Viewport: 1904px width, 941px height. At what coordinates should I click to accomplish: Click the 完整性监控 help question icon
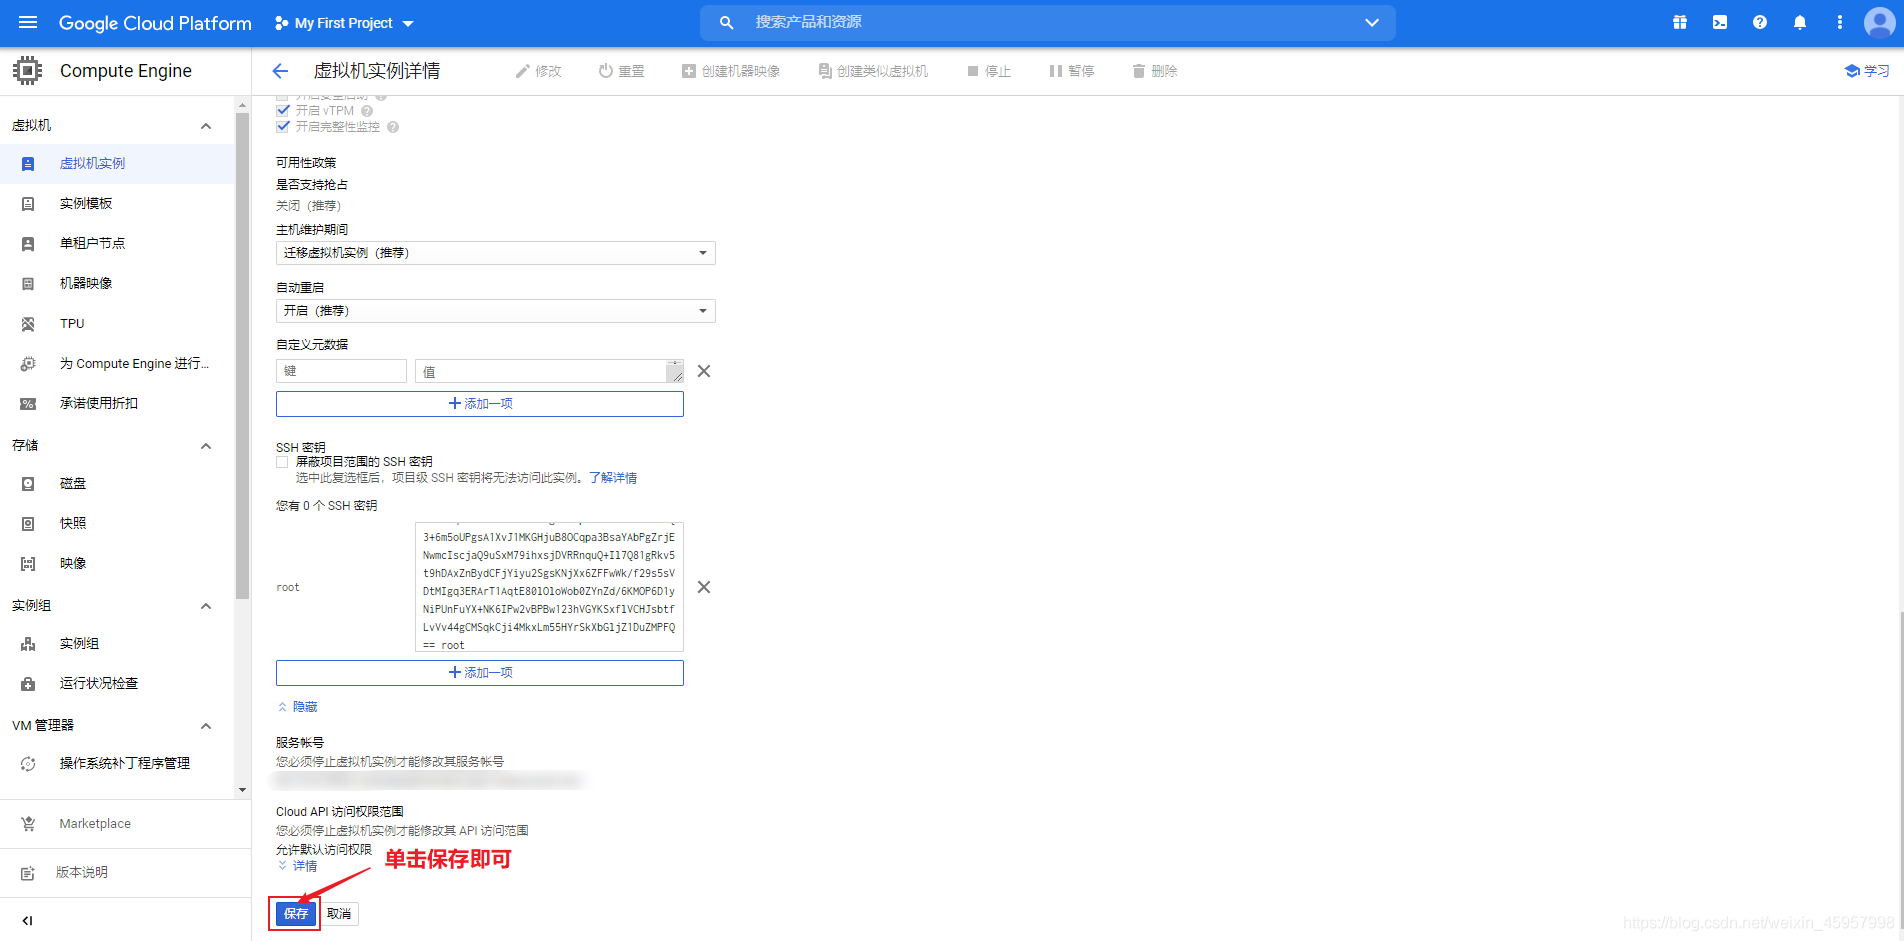393,127
